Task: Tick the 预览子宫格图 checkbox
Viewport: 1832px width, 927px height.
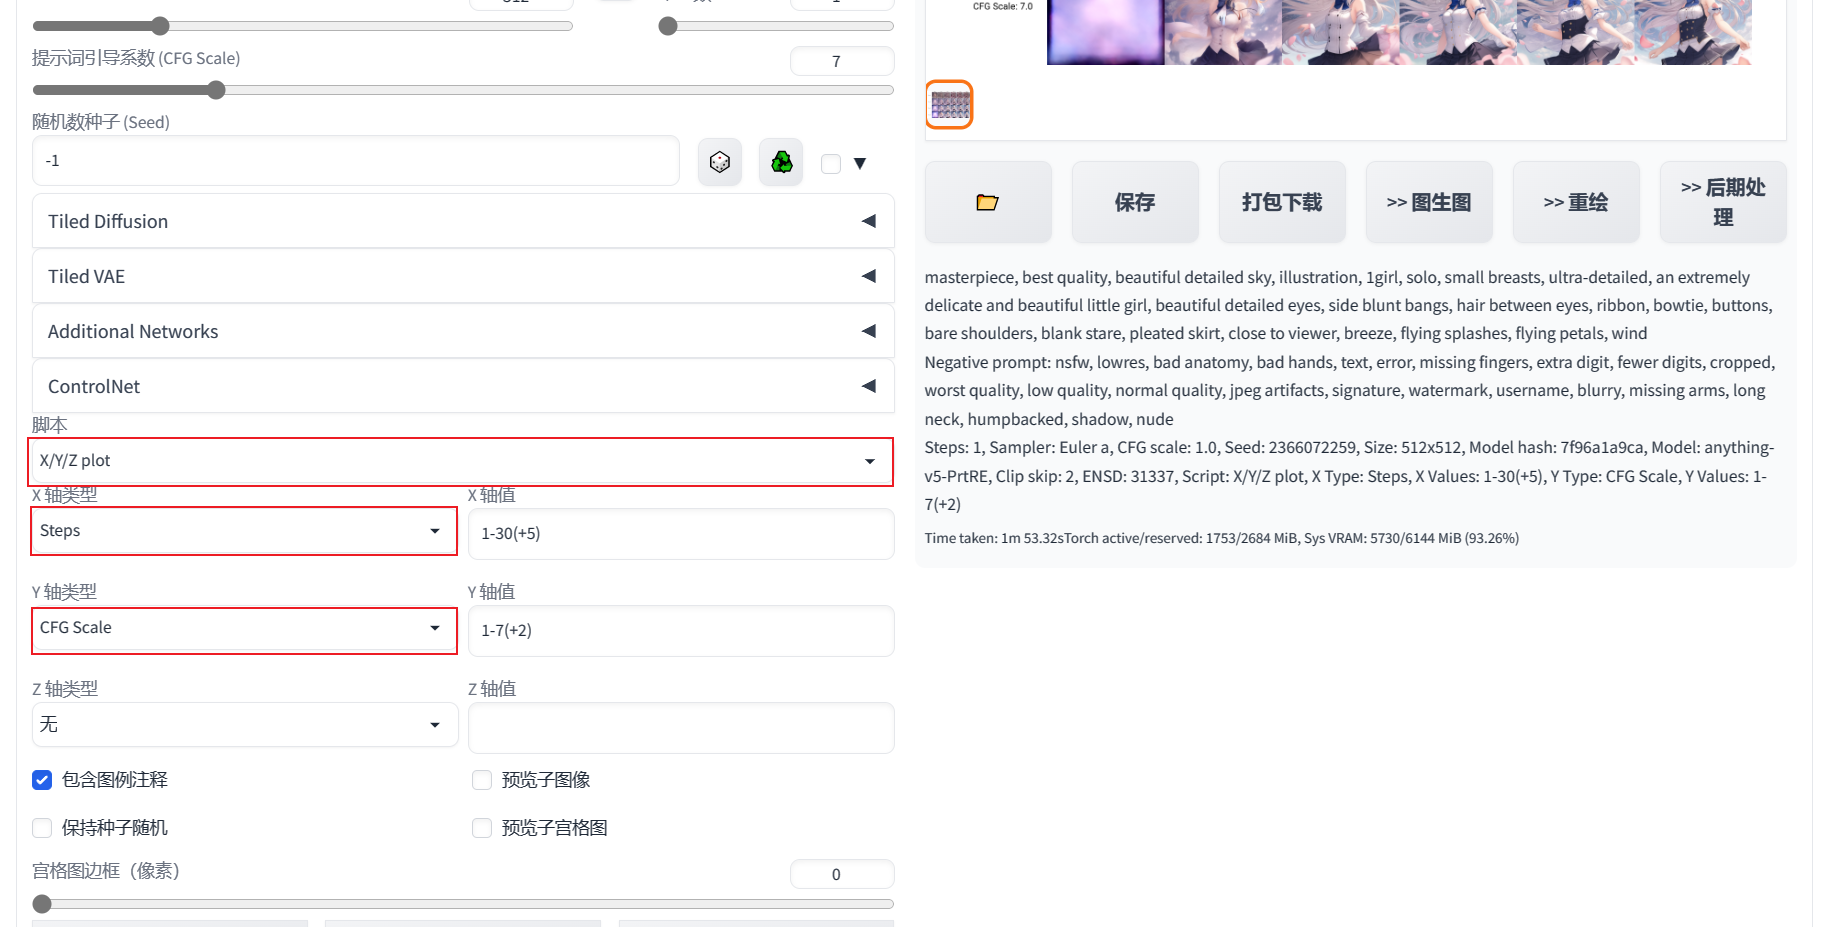Action: [x=482, y=828]
